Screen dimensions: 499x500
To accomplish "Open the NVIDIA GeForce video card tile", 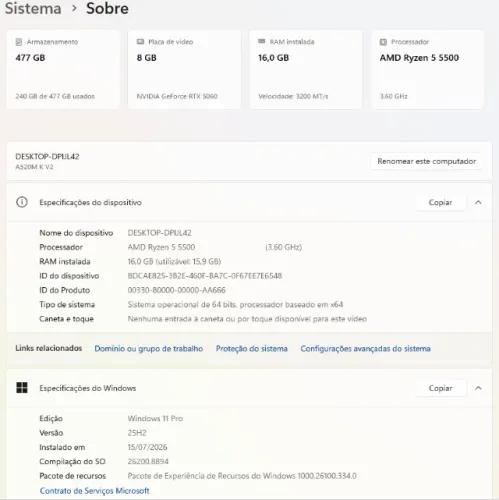I will (184, 70).
